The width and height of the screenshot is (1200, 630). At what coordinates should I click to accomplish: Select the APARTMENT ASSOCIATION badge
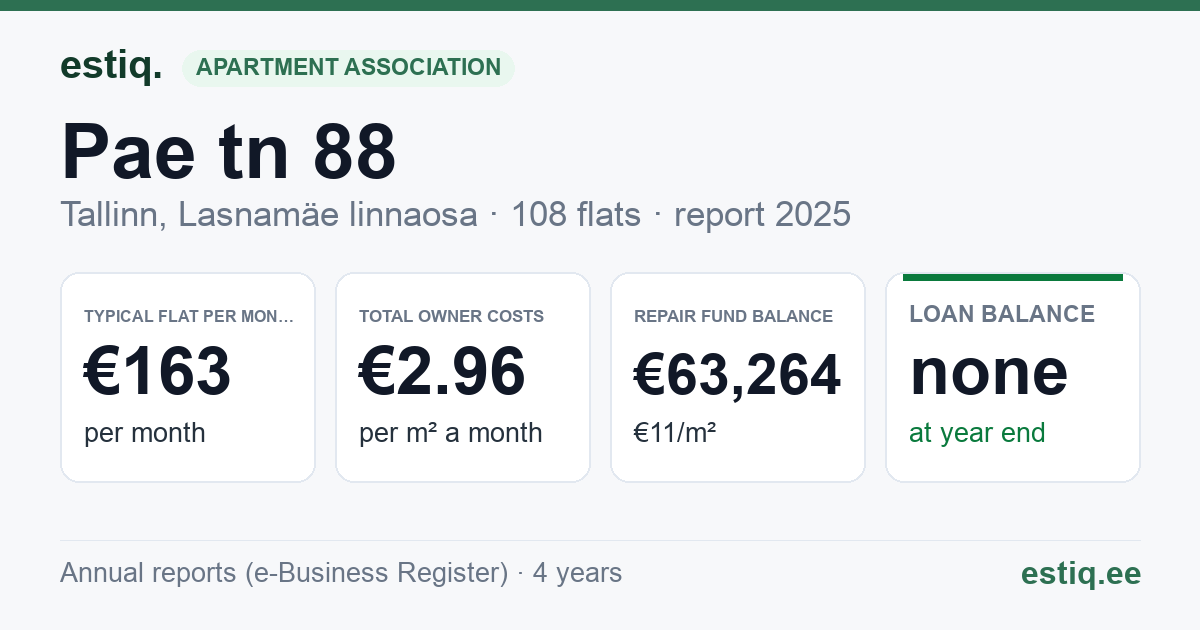pyautogui.click(x=348, y=68)
